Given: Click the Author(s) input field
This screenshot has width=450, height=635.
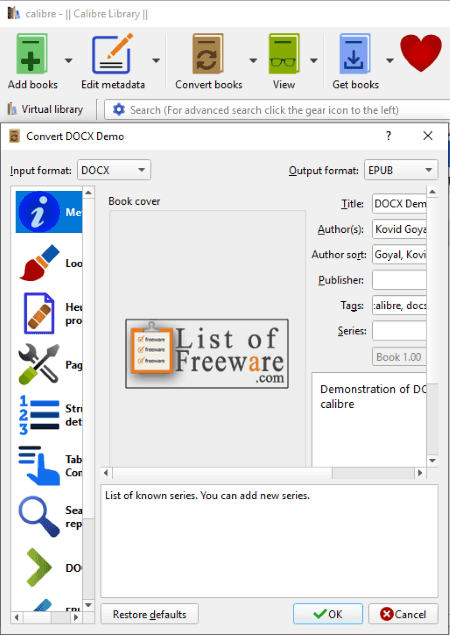Looking at the screenshot, I should tap(399, 229).
